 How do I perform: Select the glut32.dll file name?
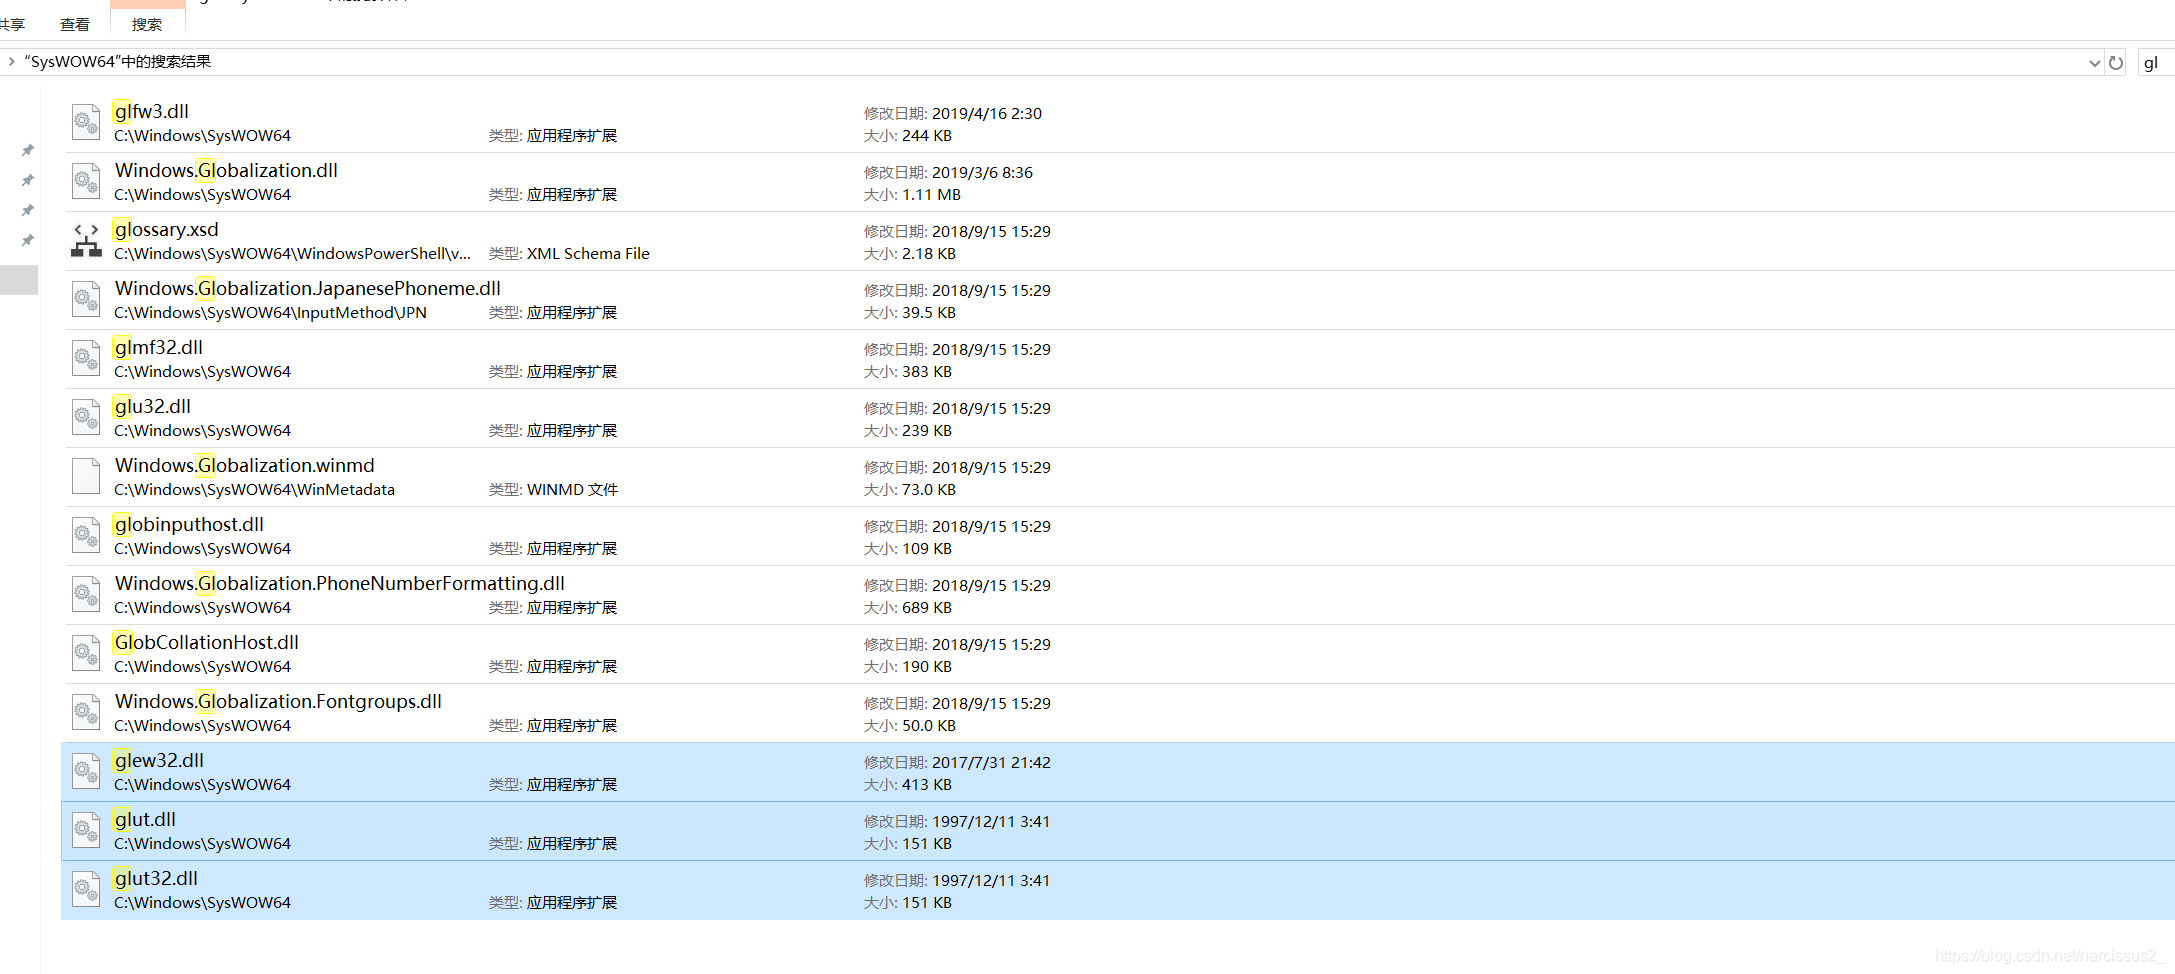click(156, 878)
